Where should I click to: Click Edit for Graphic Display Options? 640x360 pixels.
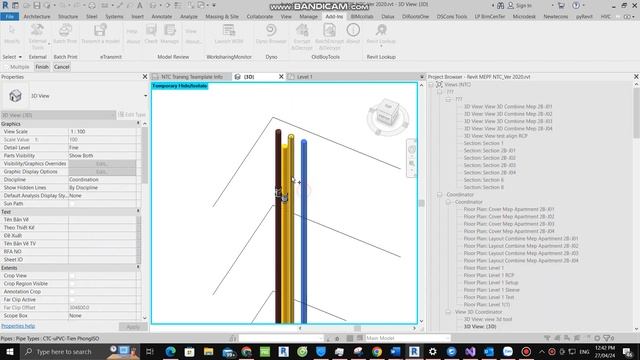[102, 172]
